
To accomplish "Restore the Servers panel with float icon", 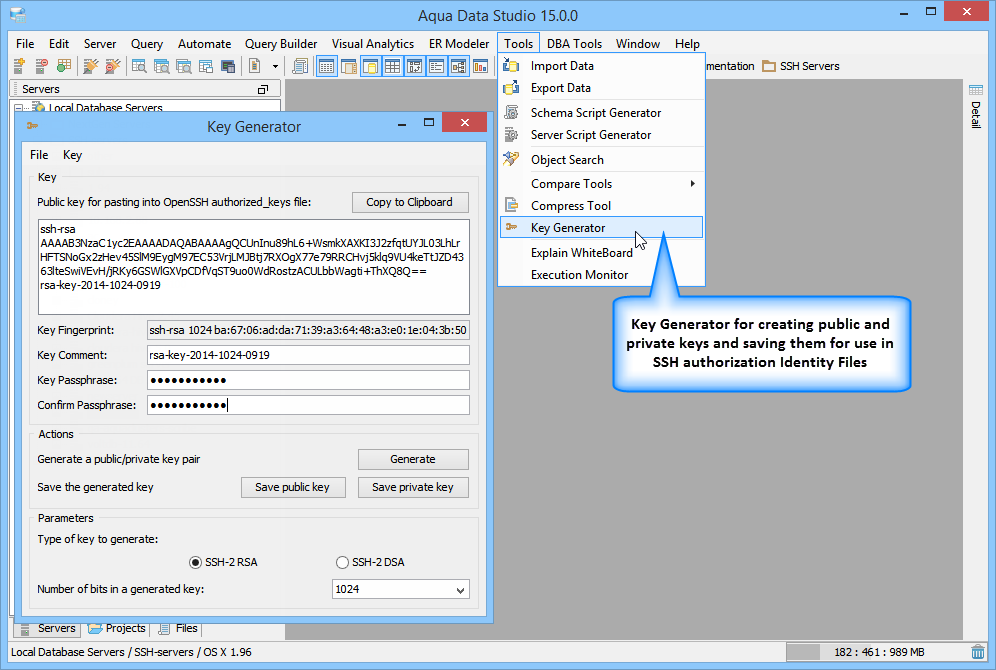I will pos(263,90).
